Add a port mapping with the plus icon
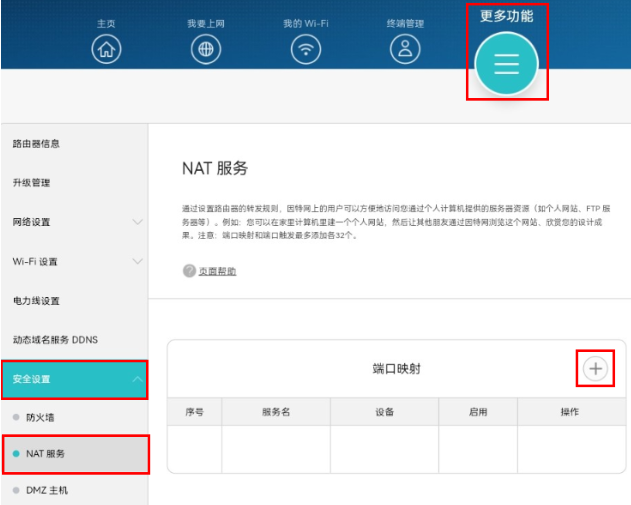The image size is (631, 505). (x=596, y=369)
